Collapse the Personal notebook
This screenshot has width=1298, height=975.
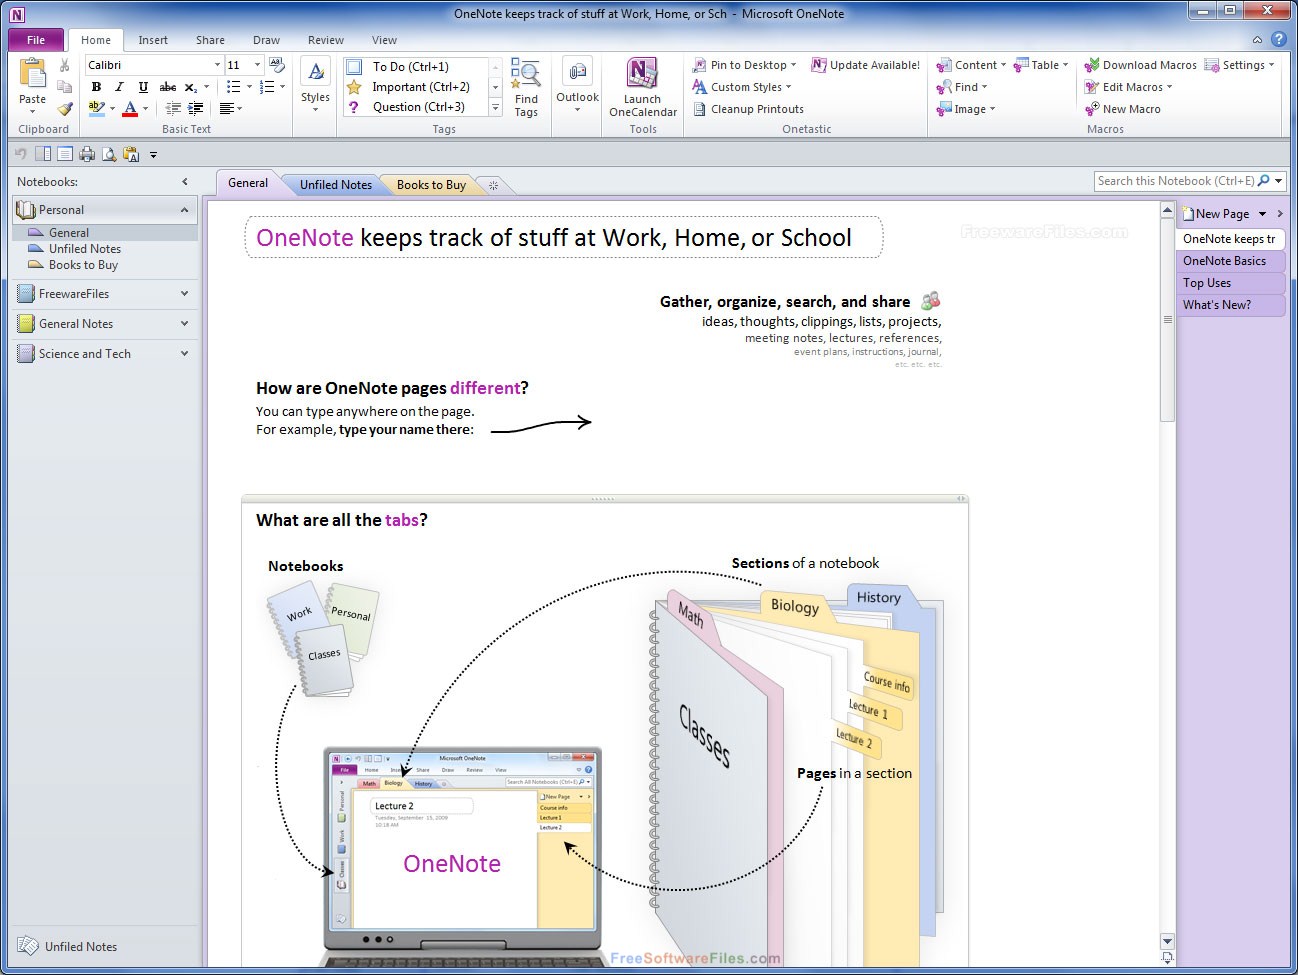click(x=185, y=210)
